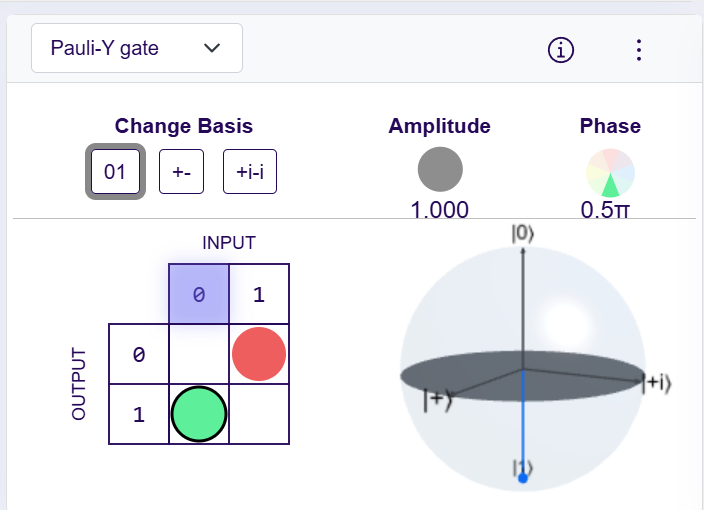Screen dimensions: 704x510
Task: Click the gray amplitude circle
Action: pos(440,169)
